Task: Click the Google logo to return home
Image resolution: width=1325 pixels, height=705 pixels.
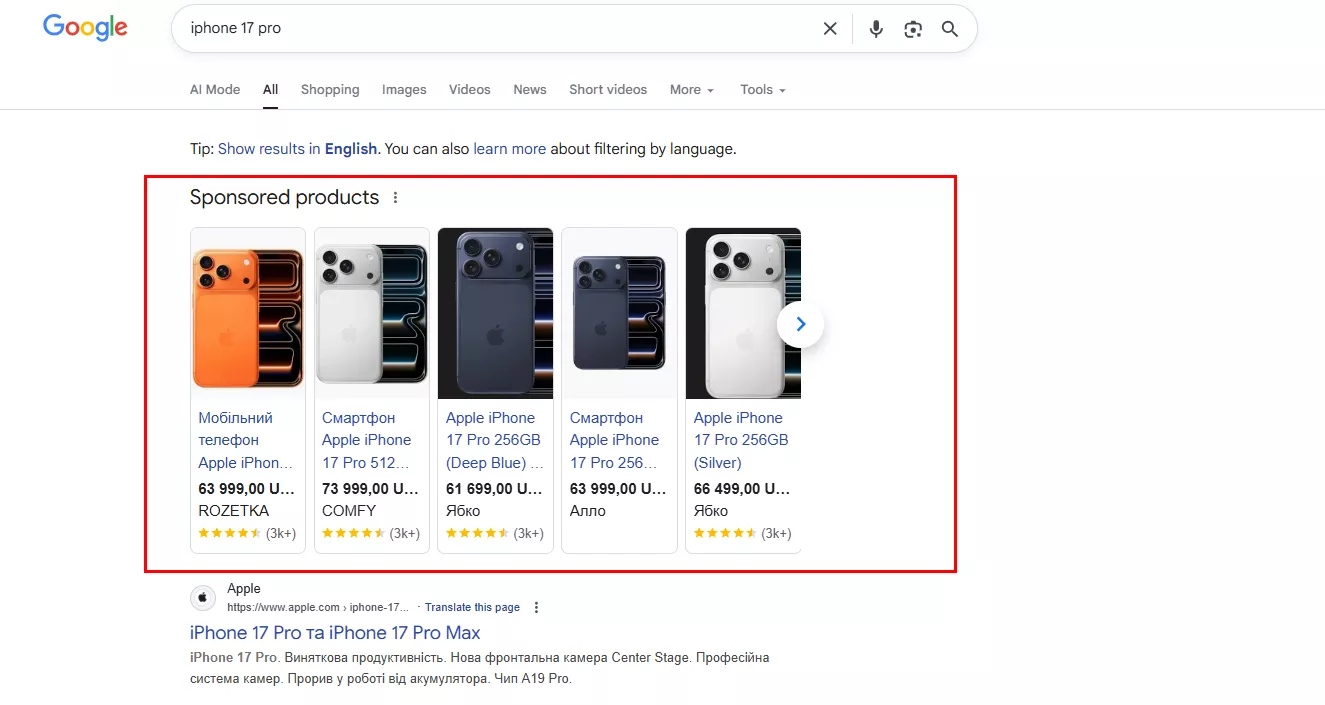Action: tap(85, 28)
